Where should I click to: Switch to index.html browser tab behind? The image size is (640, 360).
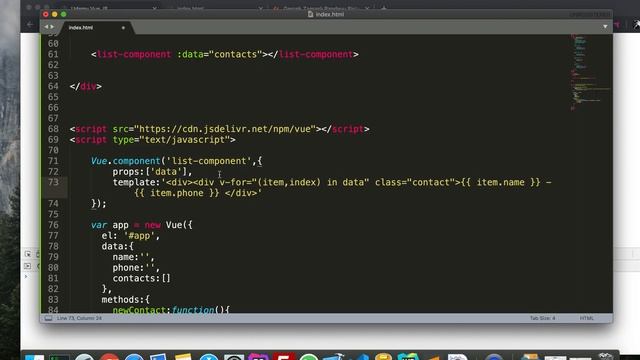pyautogui.click(x=190, y=8)
